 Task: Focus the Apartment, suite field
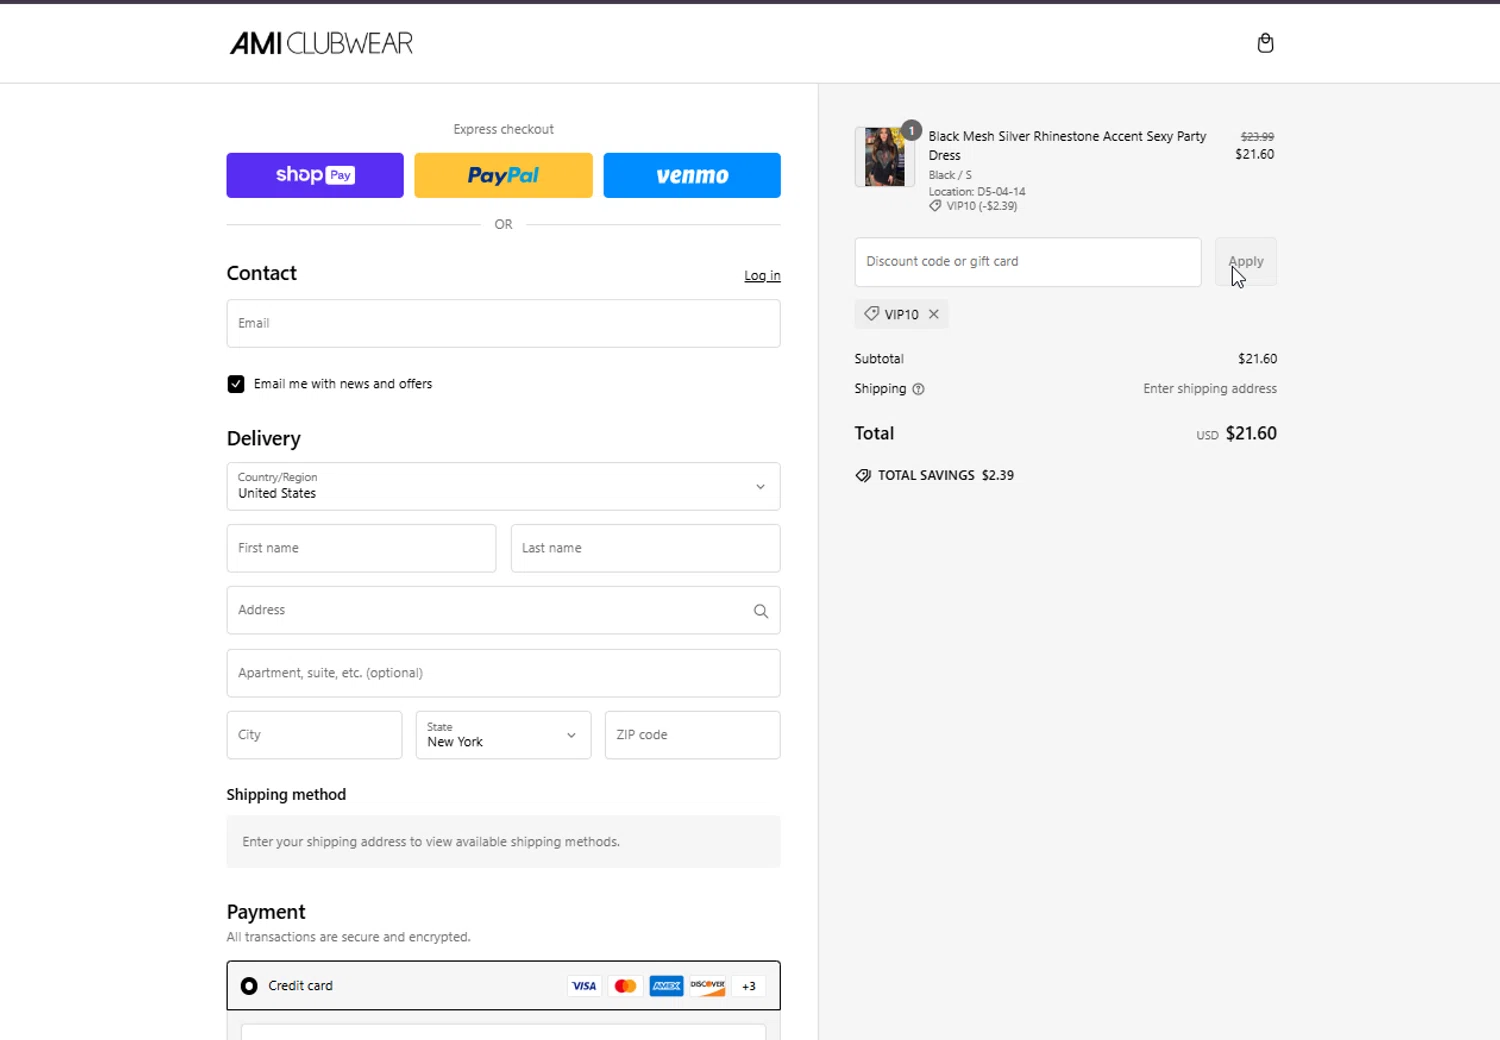[x=503, y=673]
